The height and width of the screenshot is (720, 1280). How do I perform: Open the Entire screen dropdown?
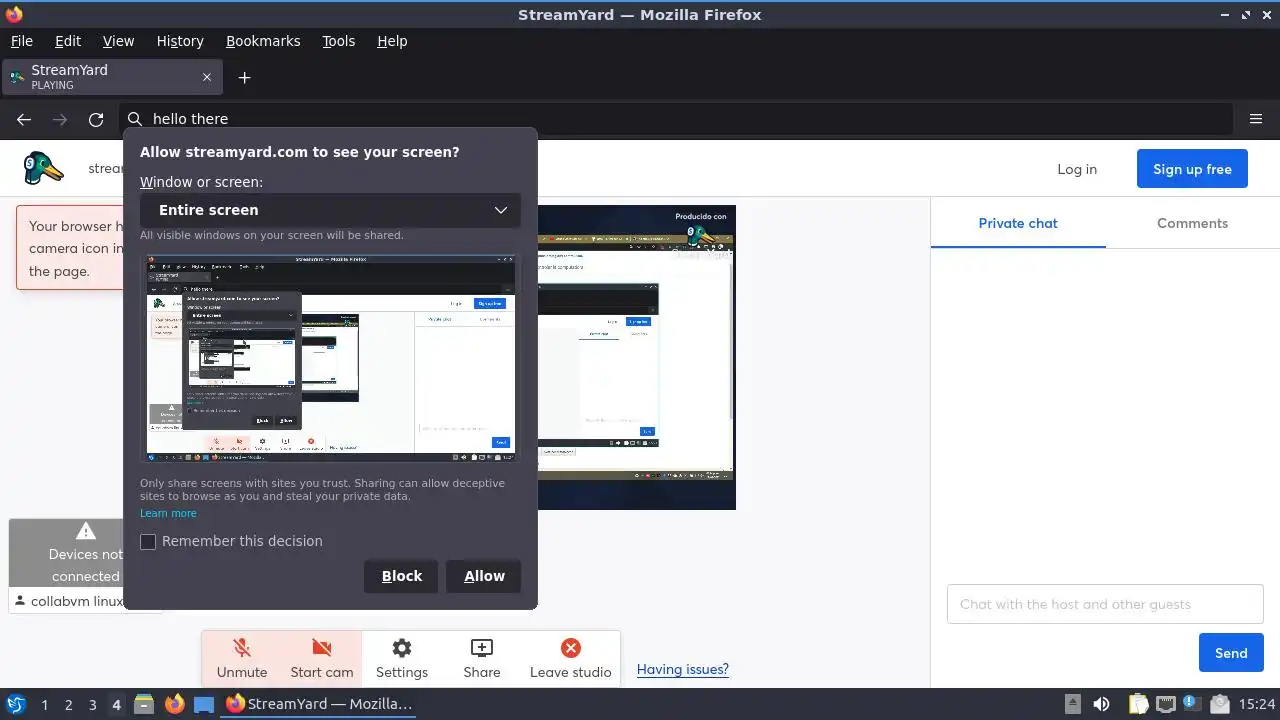330,210
